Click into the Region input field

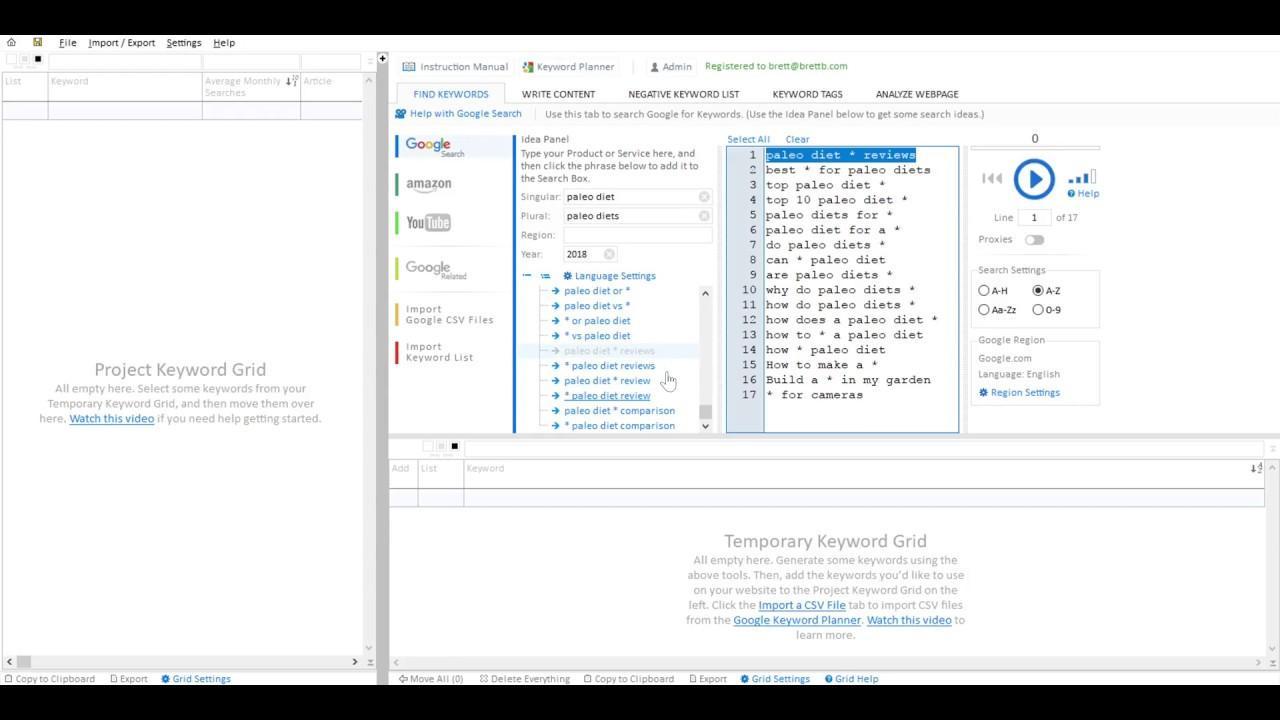(x=637, y=235)
